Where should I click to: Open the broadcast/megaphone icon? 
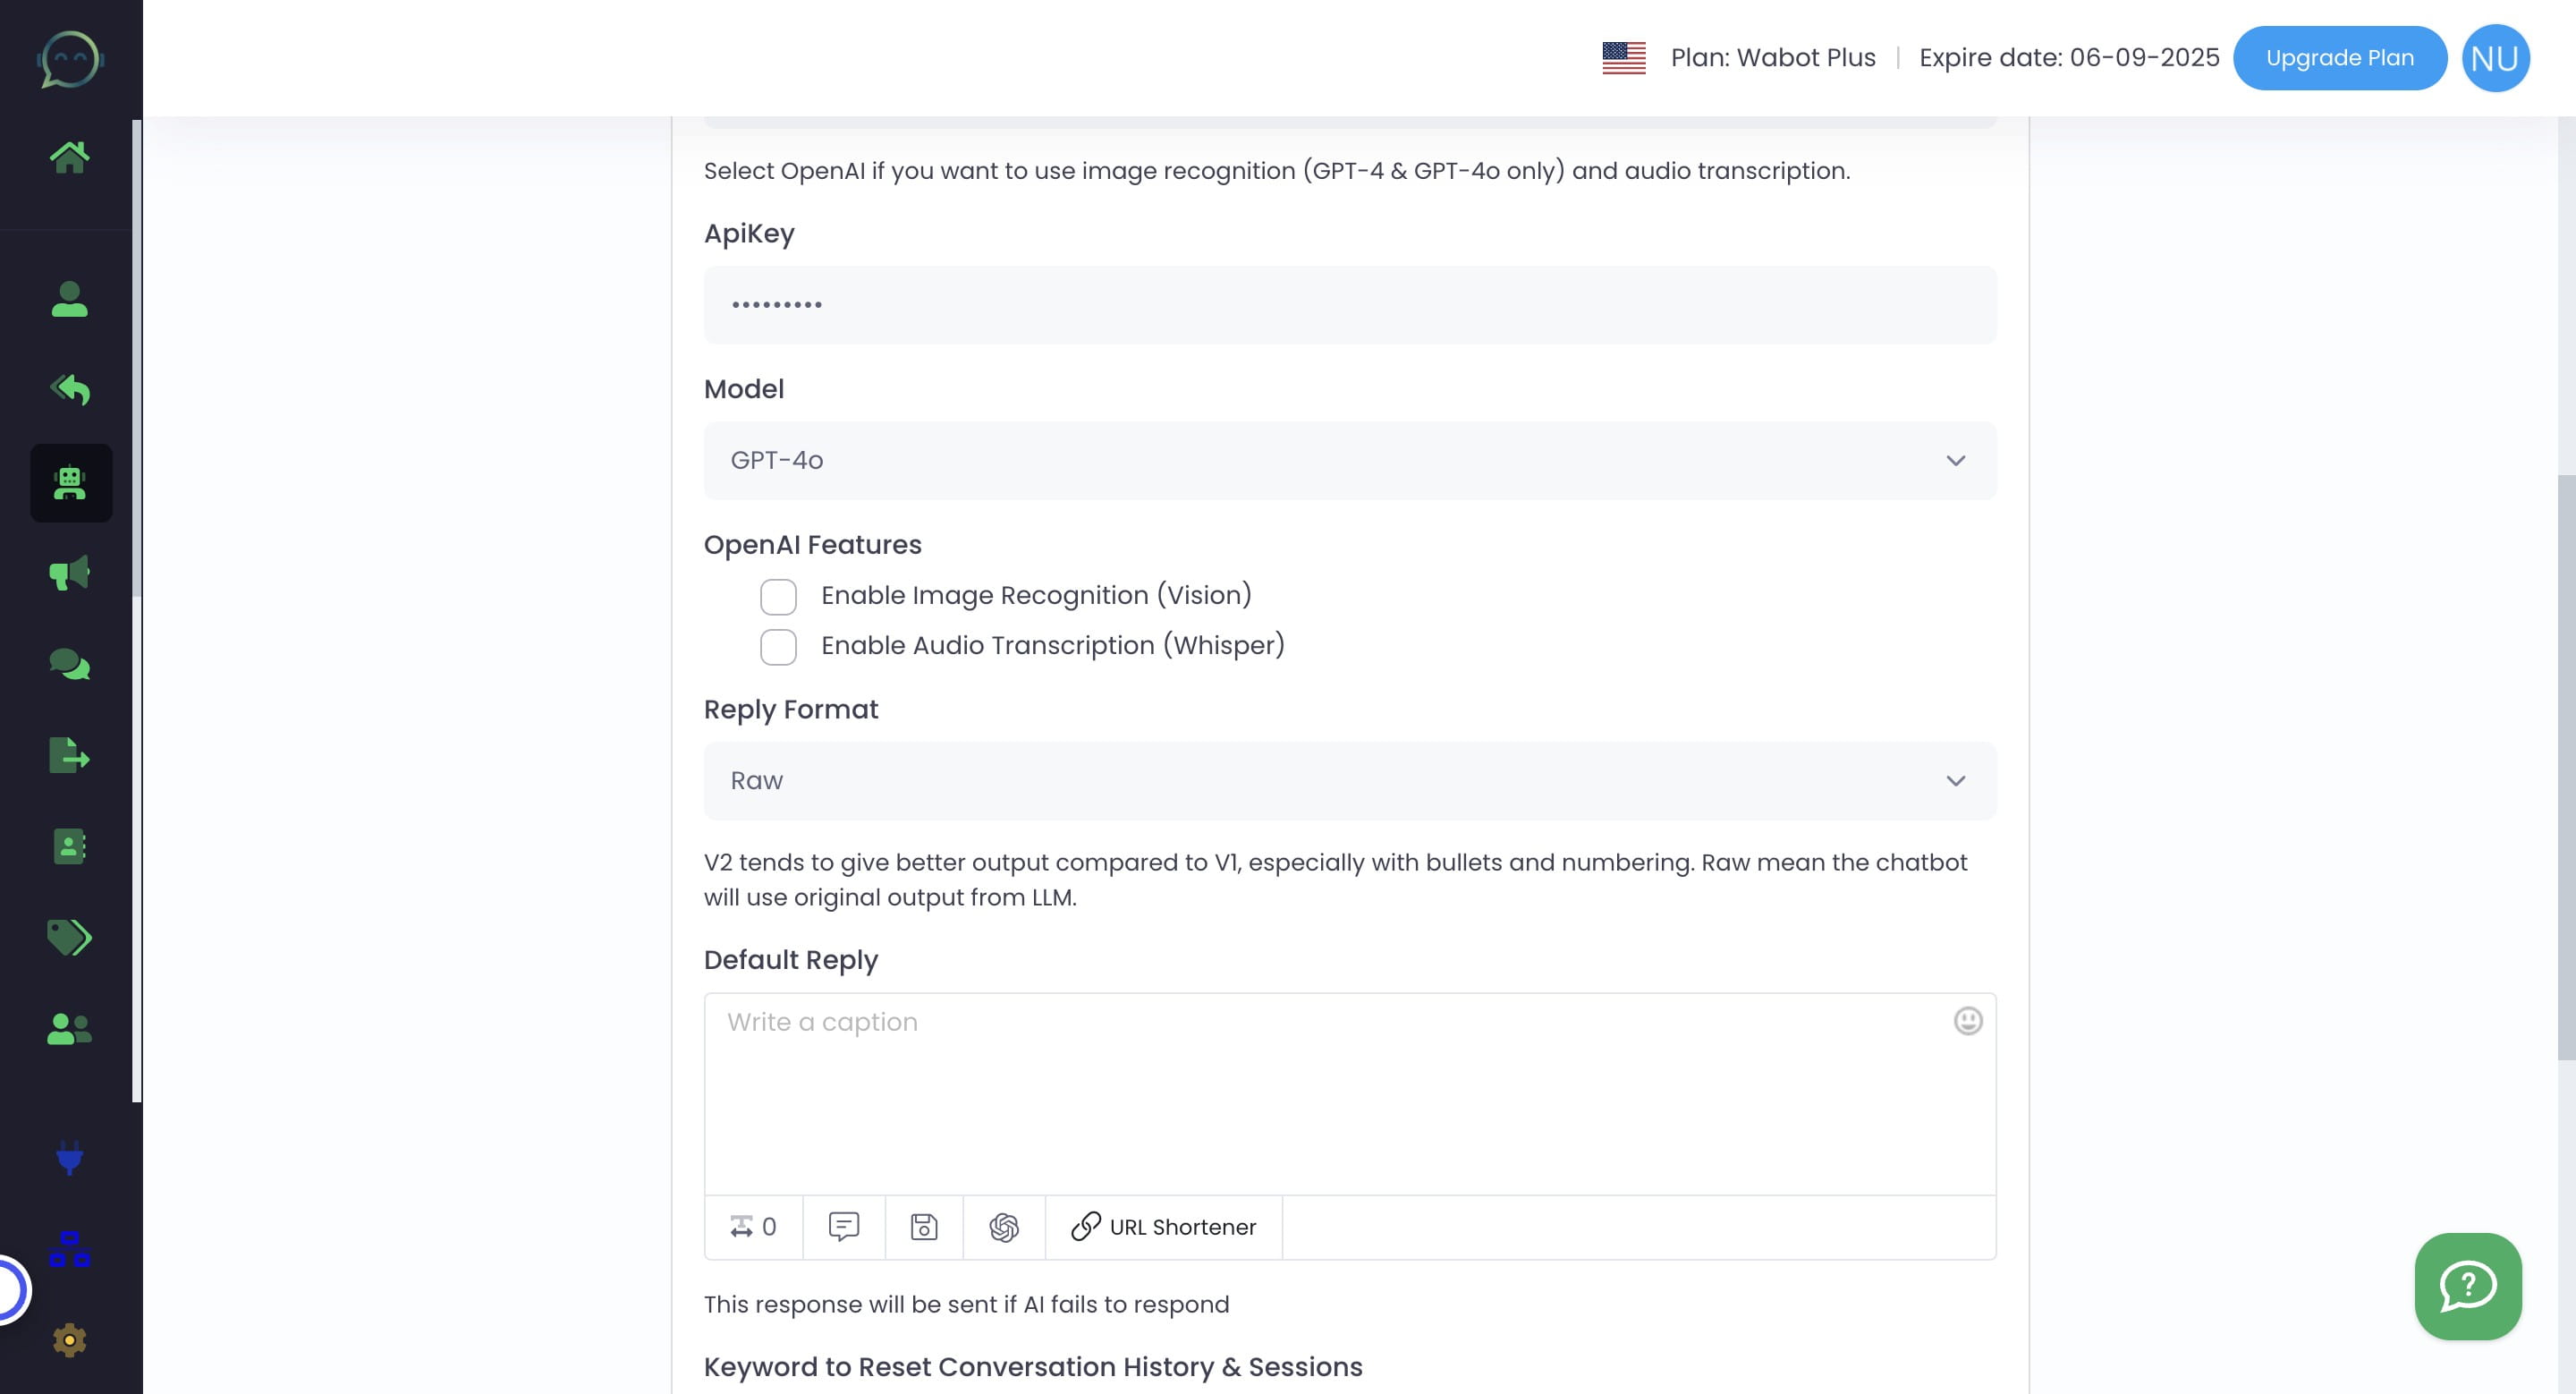pyautogui.click(x=71, y=574)
